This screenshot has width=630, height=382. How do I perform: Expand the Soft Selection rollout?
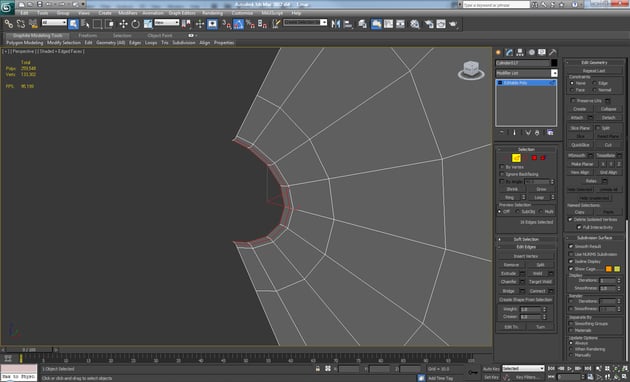click(x=526, y=239)
